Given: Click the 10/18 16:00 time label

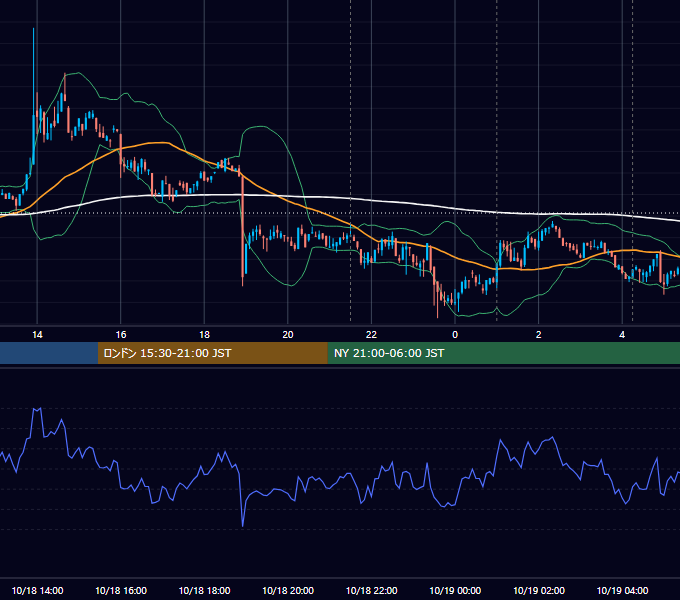Looking at the screenshot, I should [121, 590].
